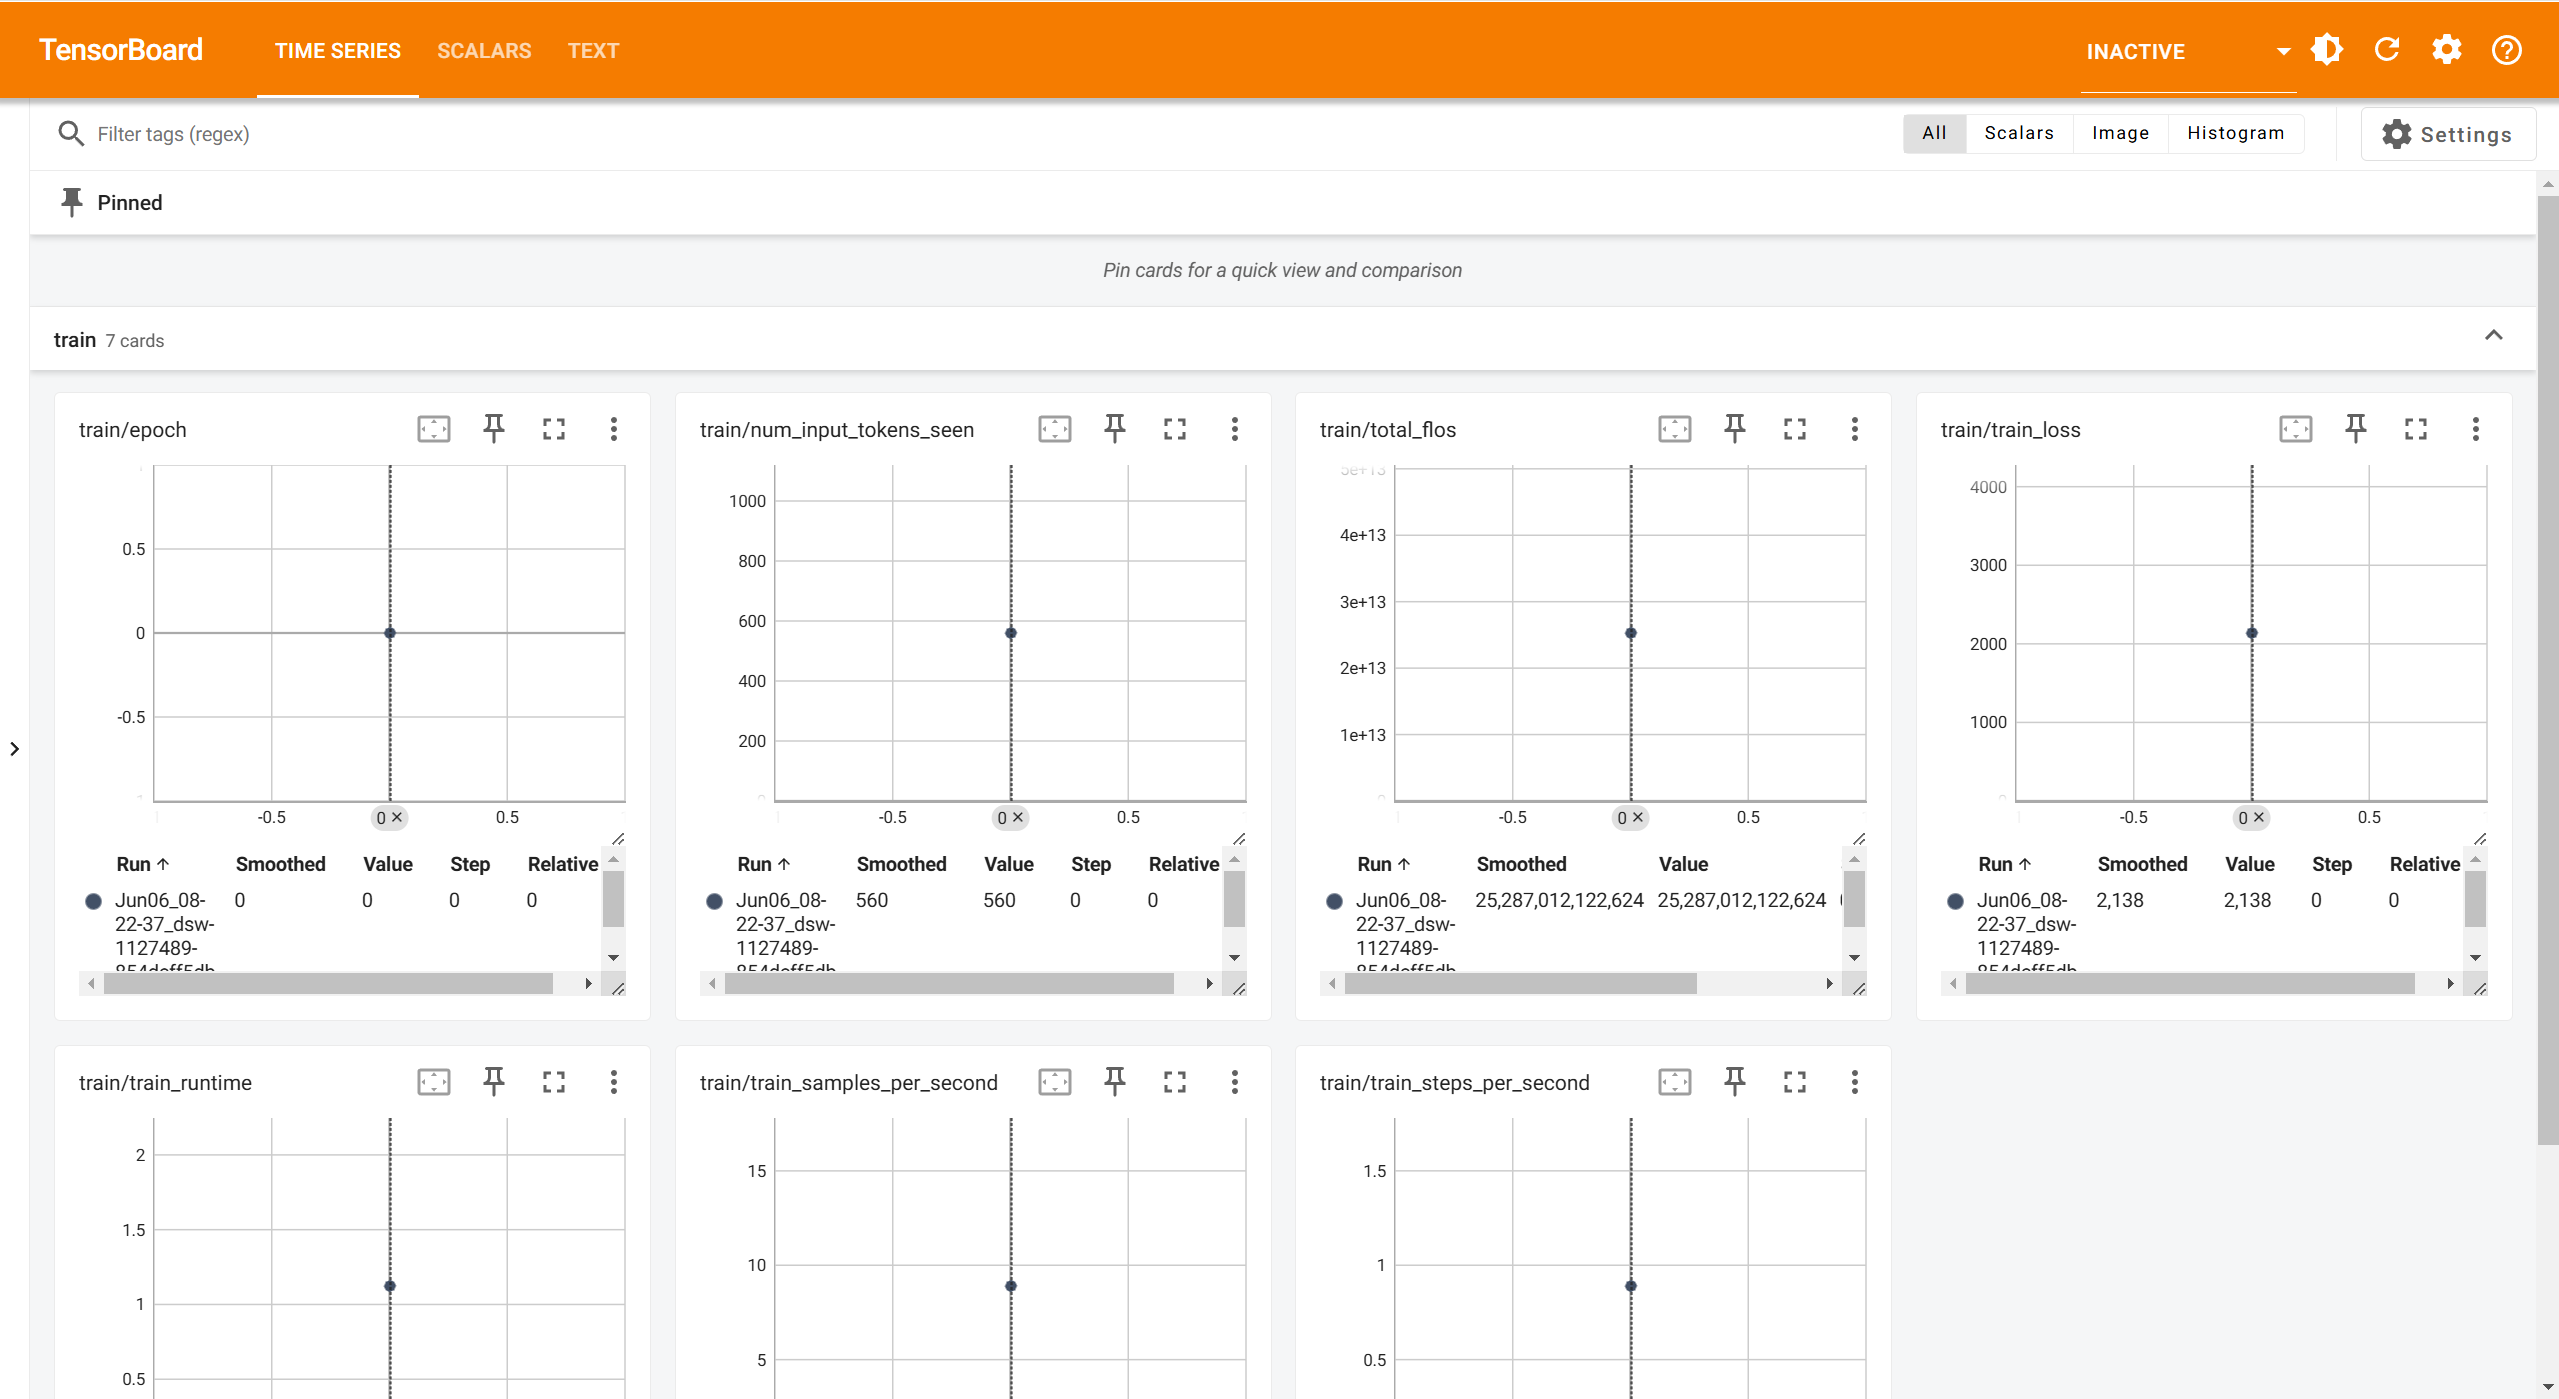Screen dimensions: 2559x1399
Task: Pin the train/num_input_tokens_seen card
Action: pos(1115,429)
